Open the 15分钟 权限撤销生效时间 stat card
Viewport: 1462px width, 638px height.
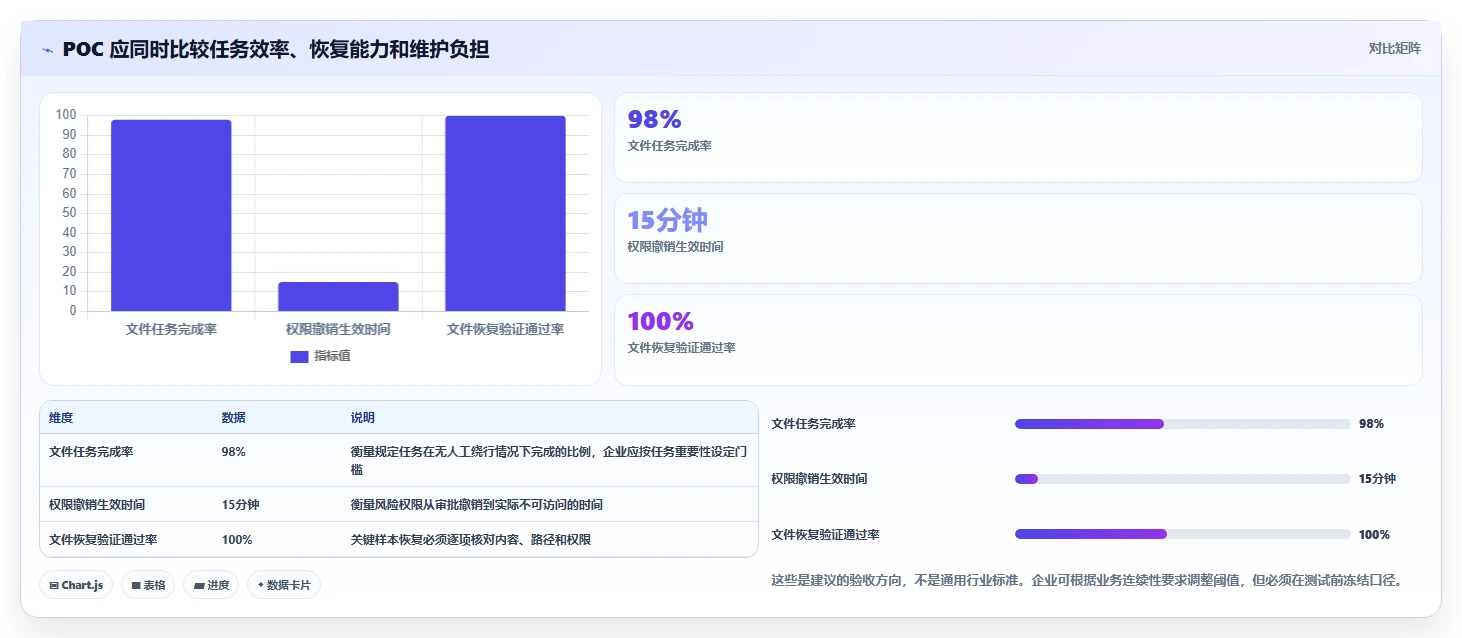[x=1018, y=238]
